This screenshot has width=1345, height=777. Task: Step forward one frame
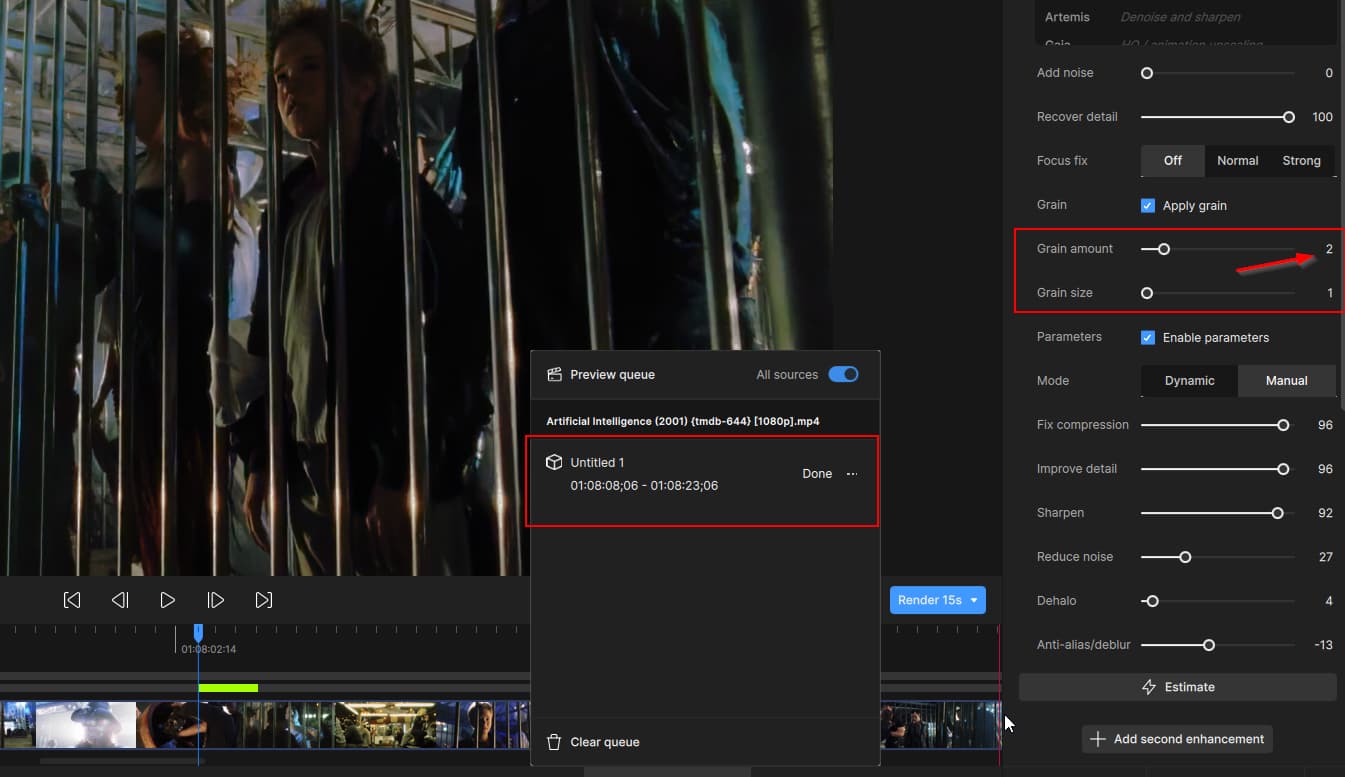pyautogui.click(x=215, y=600)
